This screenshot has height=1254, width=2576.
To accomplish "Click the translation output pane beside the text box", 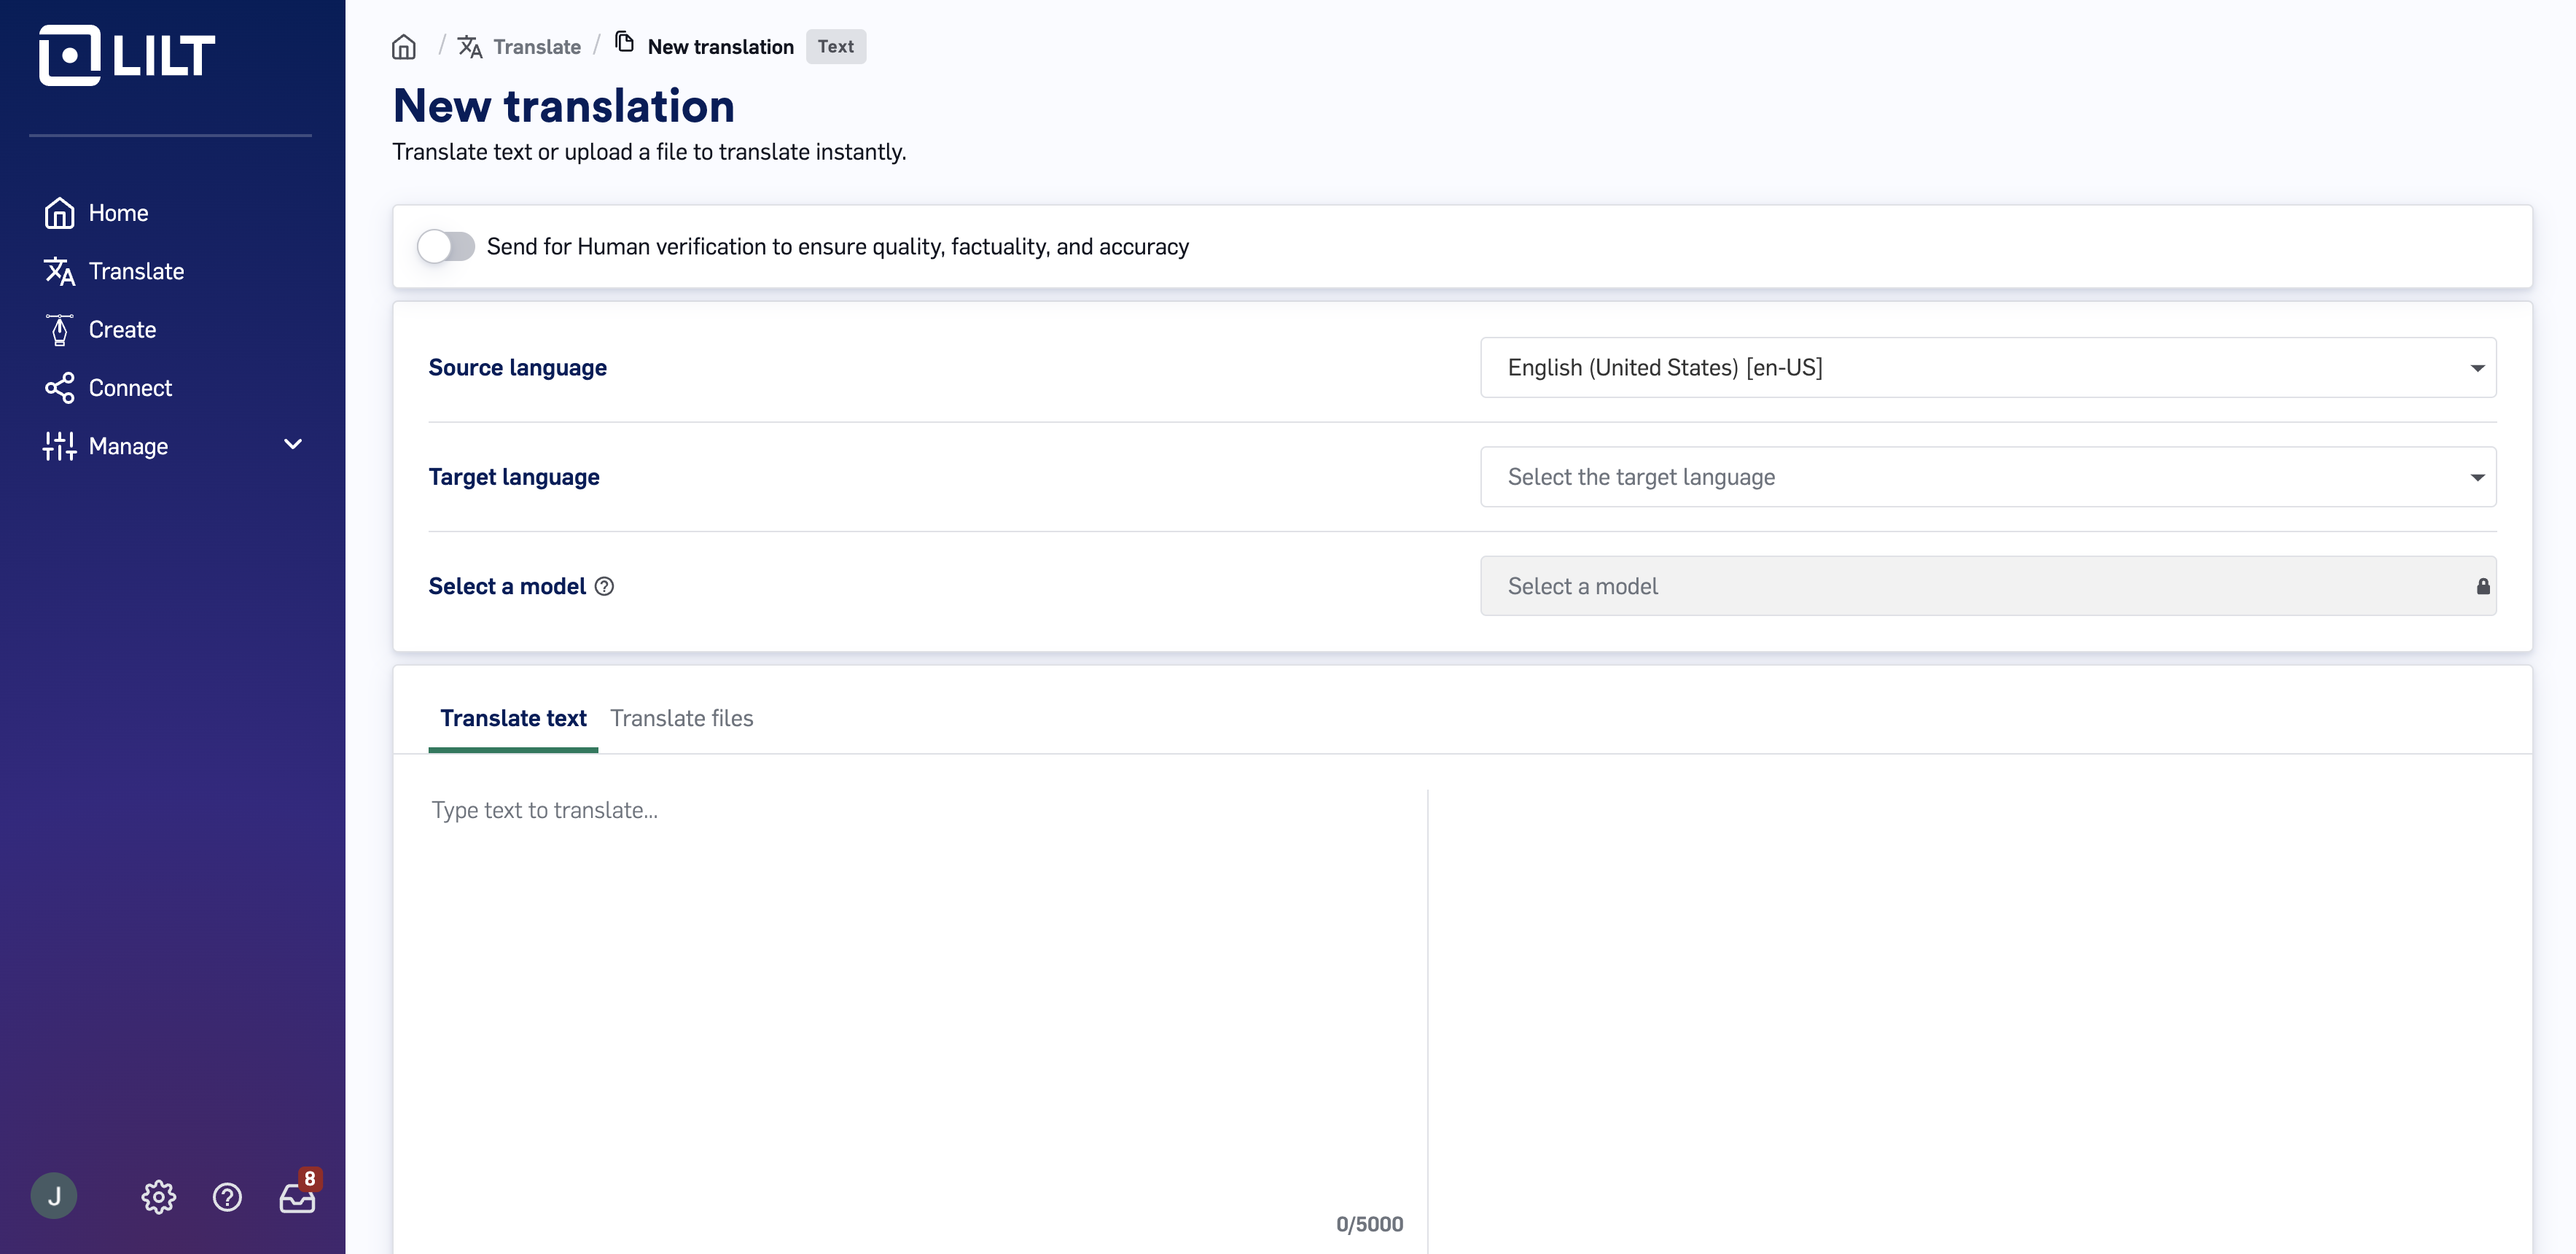I will click(x=1980, y=1020).
